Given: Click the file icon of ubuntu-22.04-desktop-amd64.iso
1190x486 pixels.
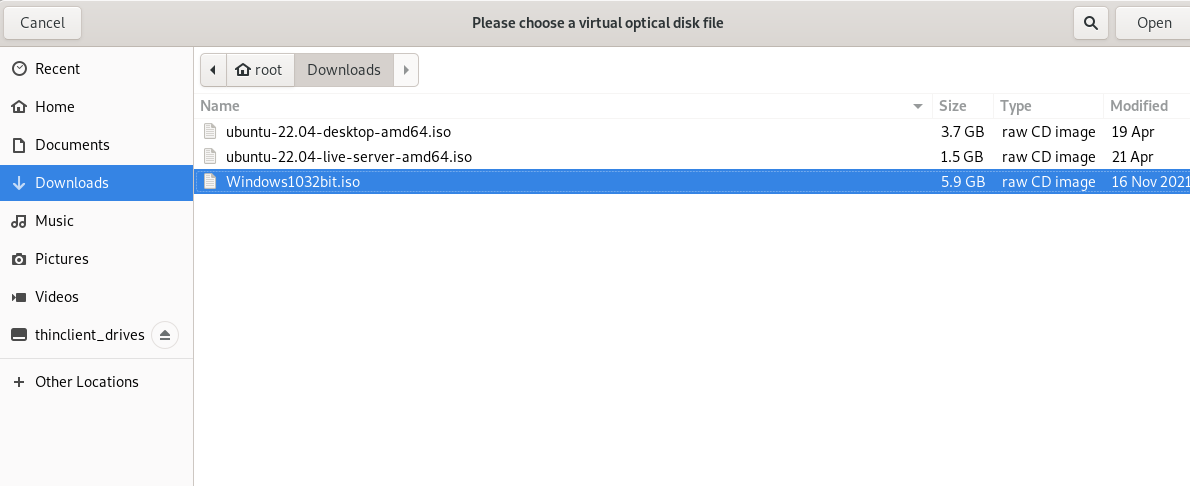Looking at the screenshot, I should (x=210, y=131).
